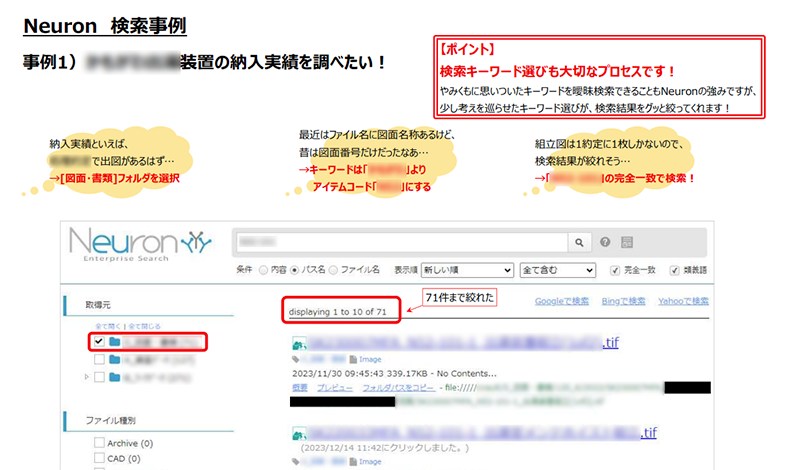This screenshot has height=470, width=800.
Task: Click the third source folder icon
Action: point(114,377)
